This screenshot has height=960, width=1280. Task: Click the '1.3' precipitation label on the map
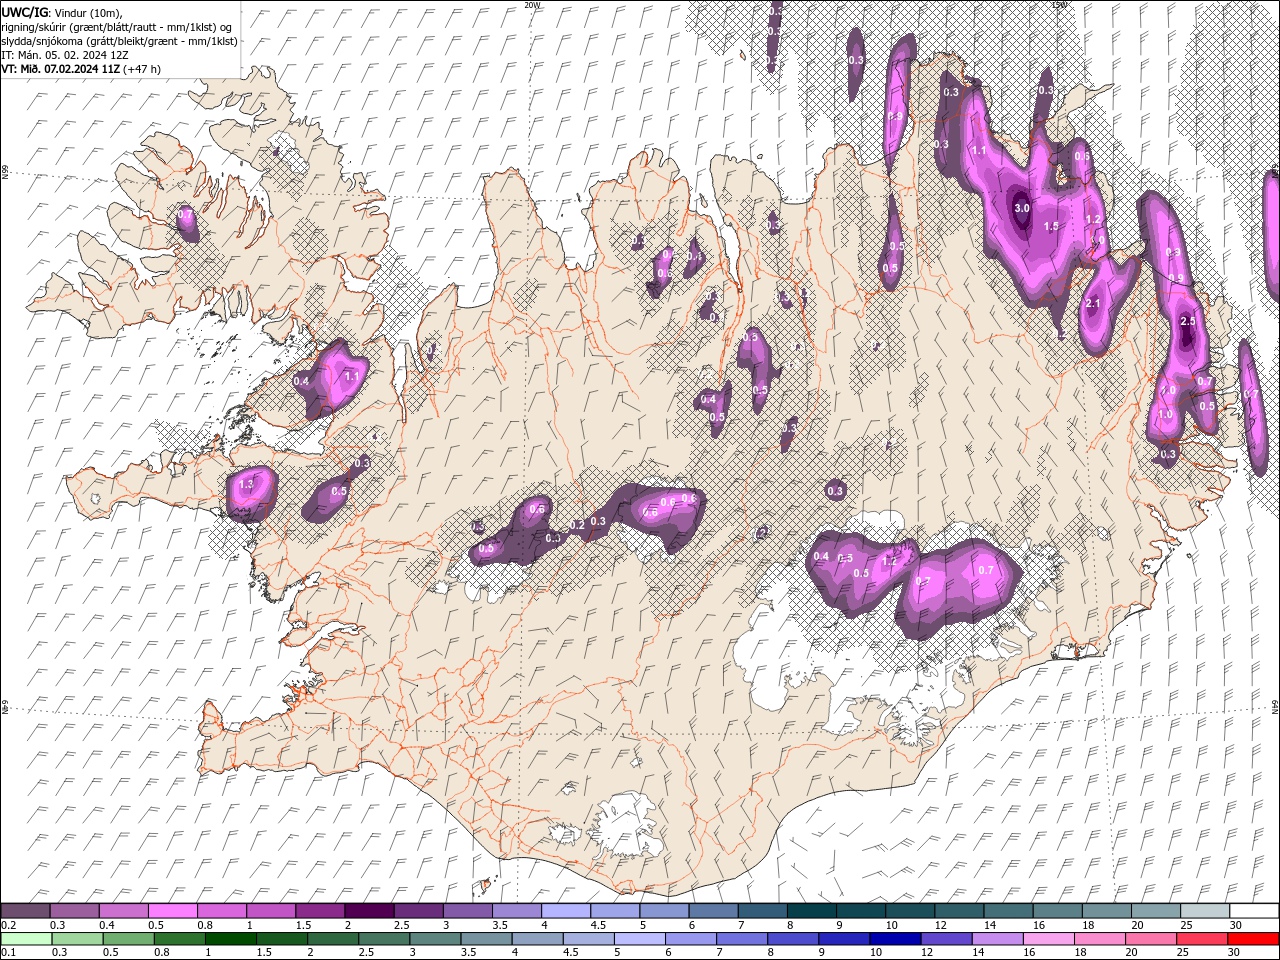[247, 484]
